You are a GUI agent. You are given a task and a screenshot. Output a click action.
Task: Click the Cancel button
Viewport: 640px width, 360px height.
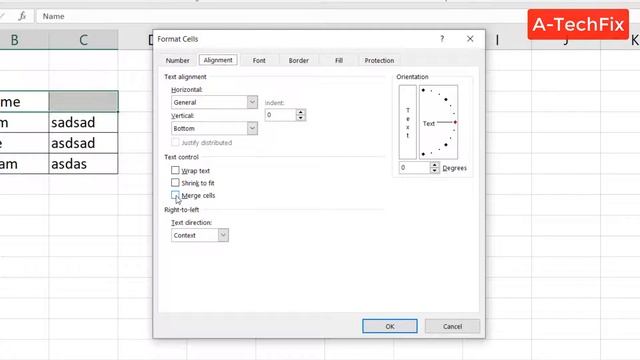point(452,326)
